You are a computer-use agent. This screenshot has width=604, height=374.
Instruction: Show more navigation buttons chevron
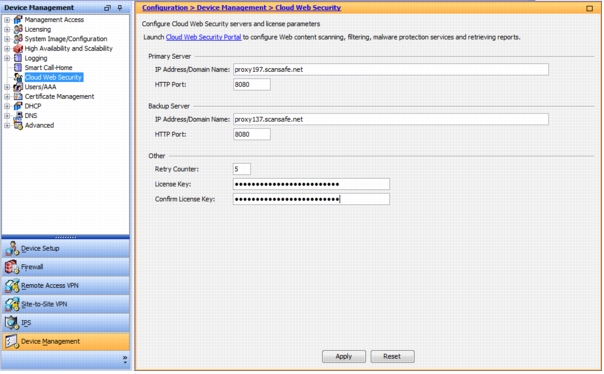tap(125, 360)
